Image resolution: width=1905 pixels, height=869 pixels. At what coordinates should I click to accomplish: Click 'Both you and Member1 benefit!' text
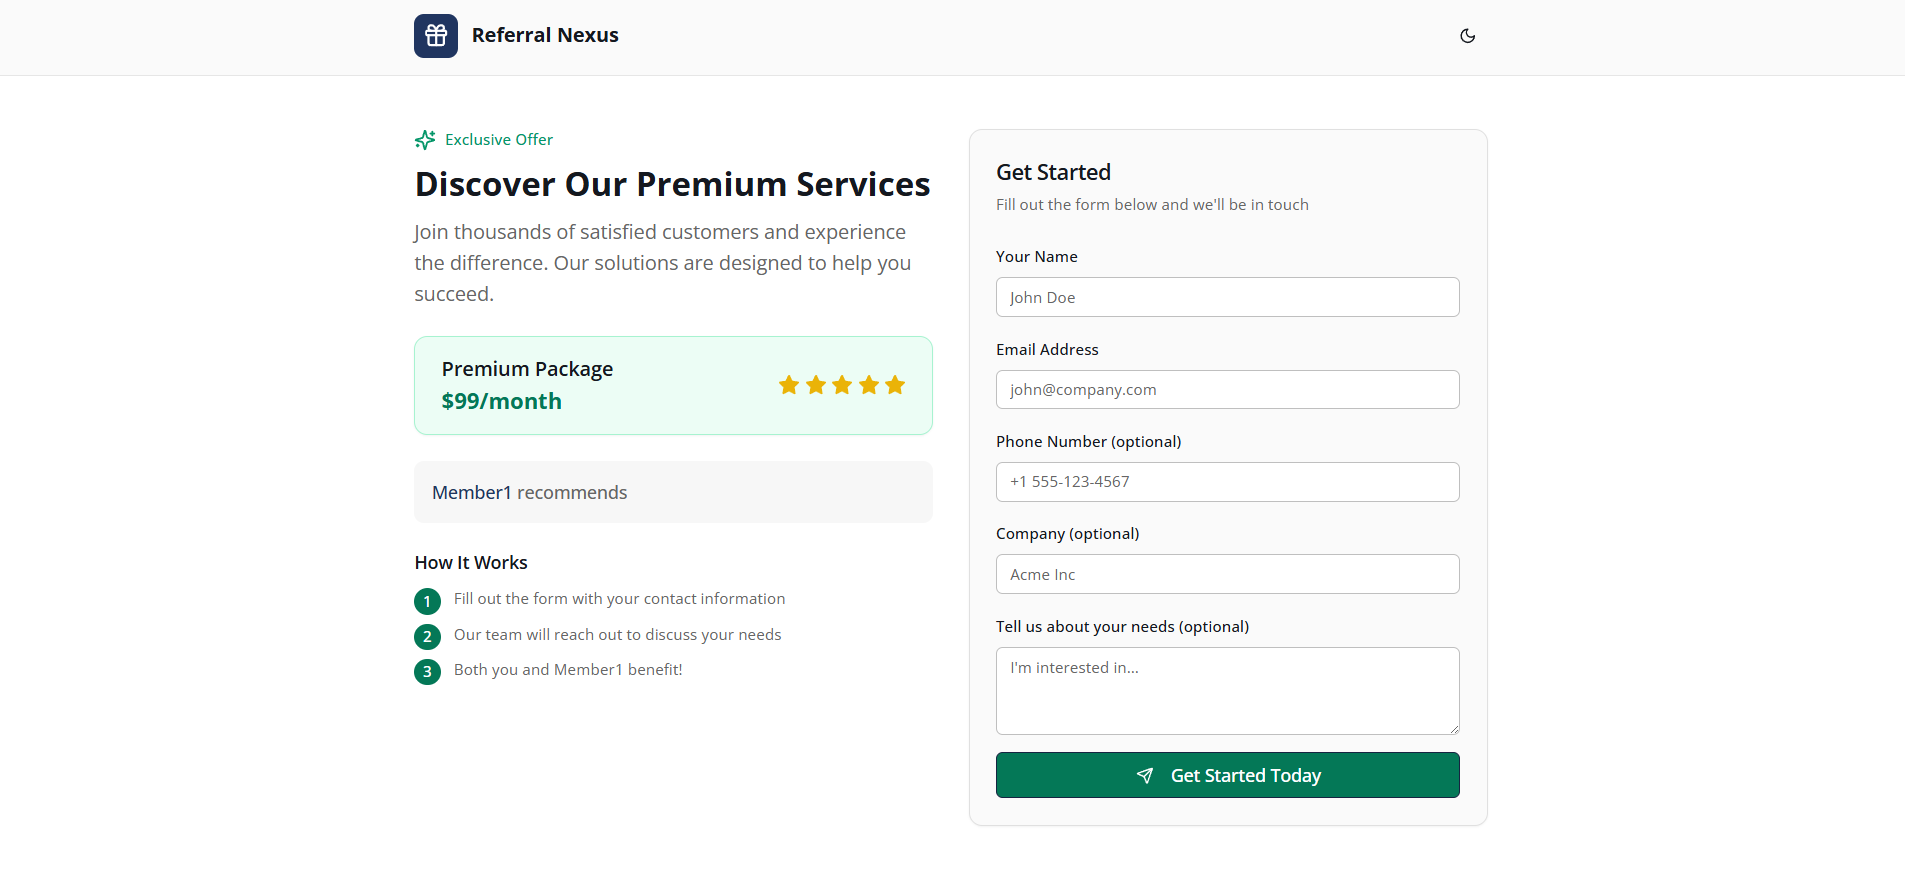click(568, 670)
